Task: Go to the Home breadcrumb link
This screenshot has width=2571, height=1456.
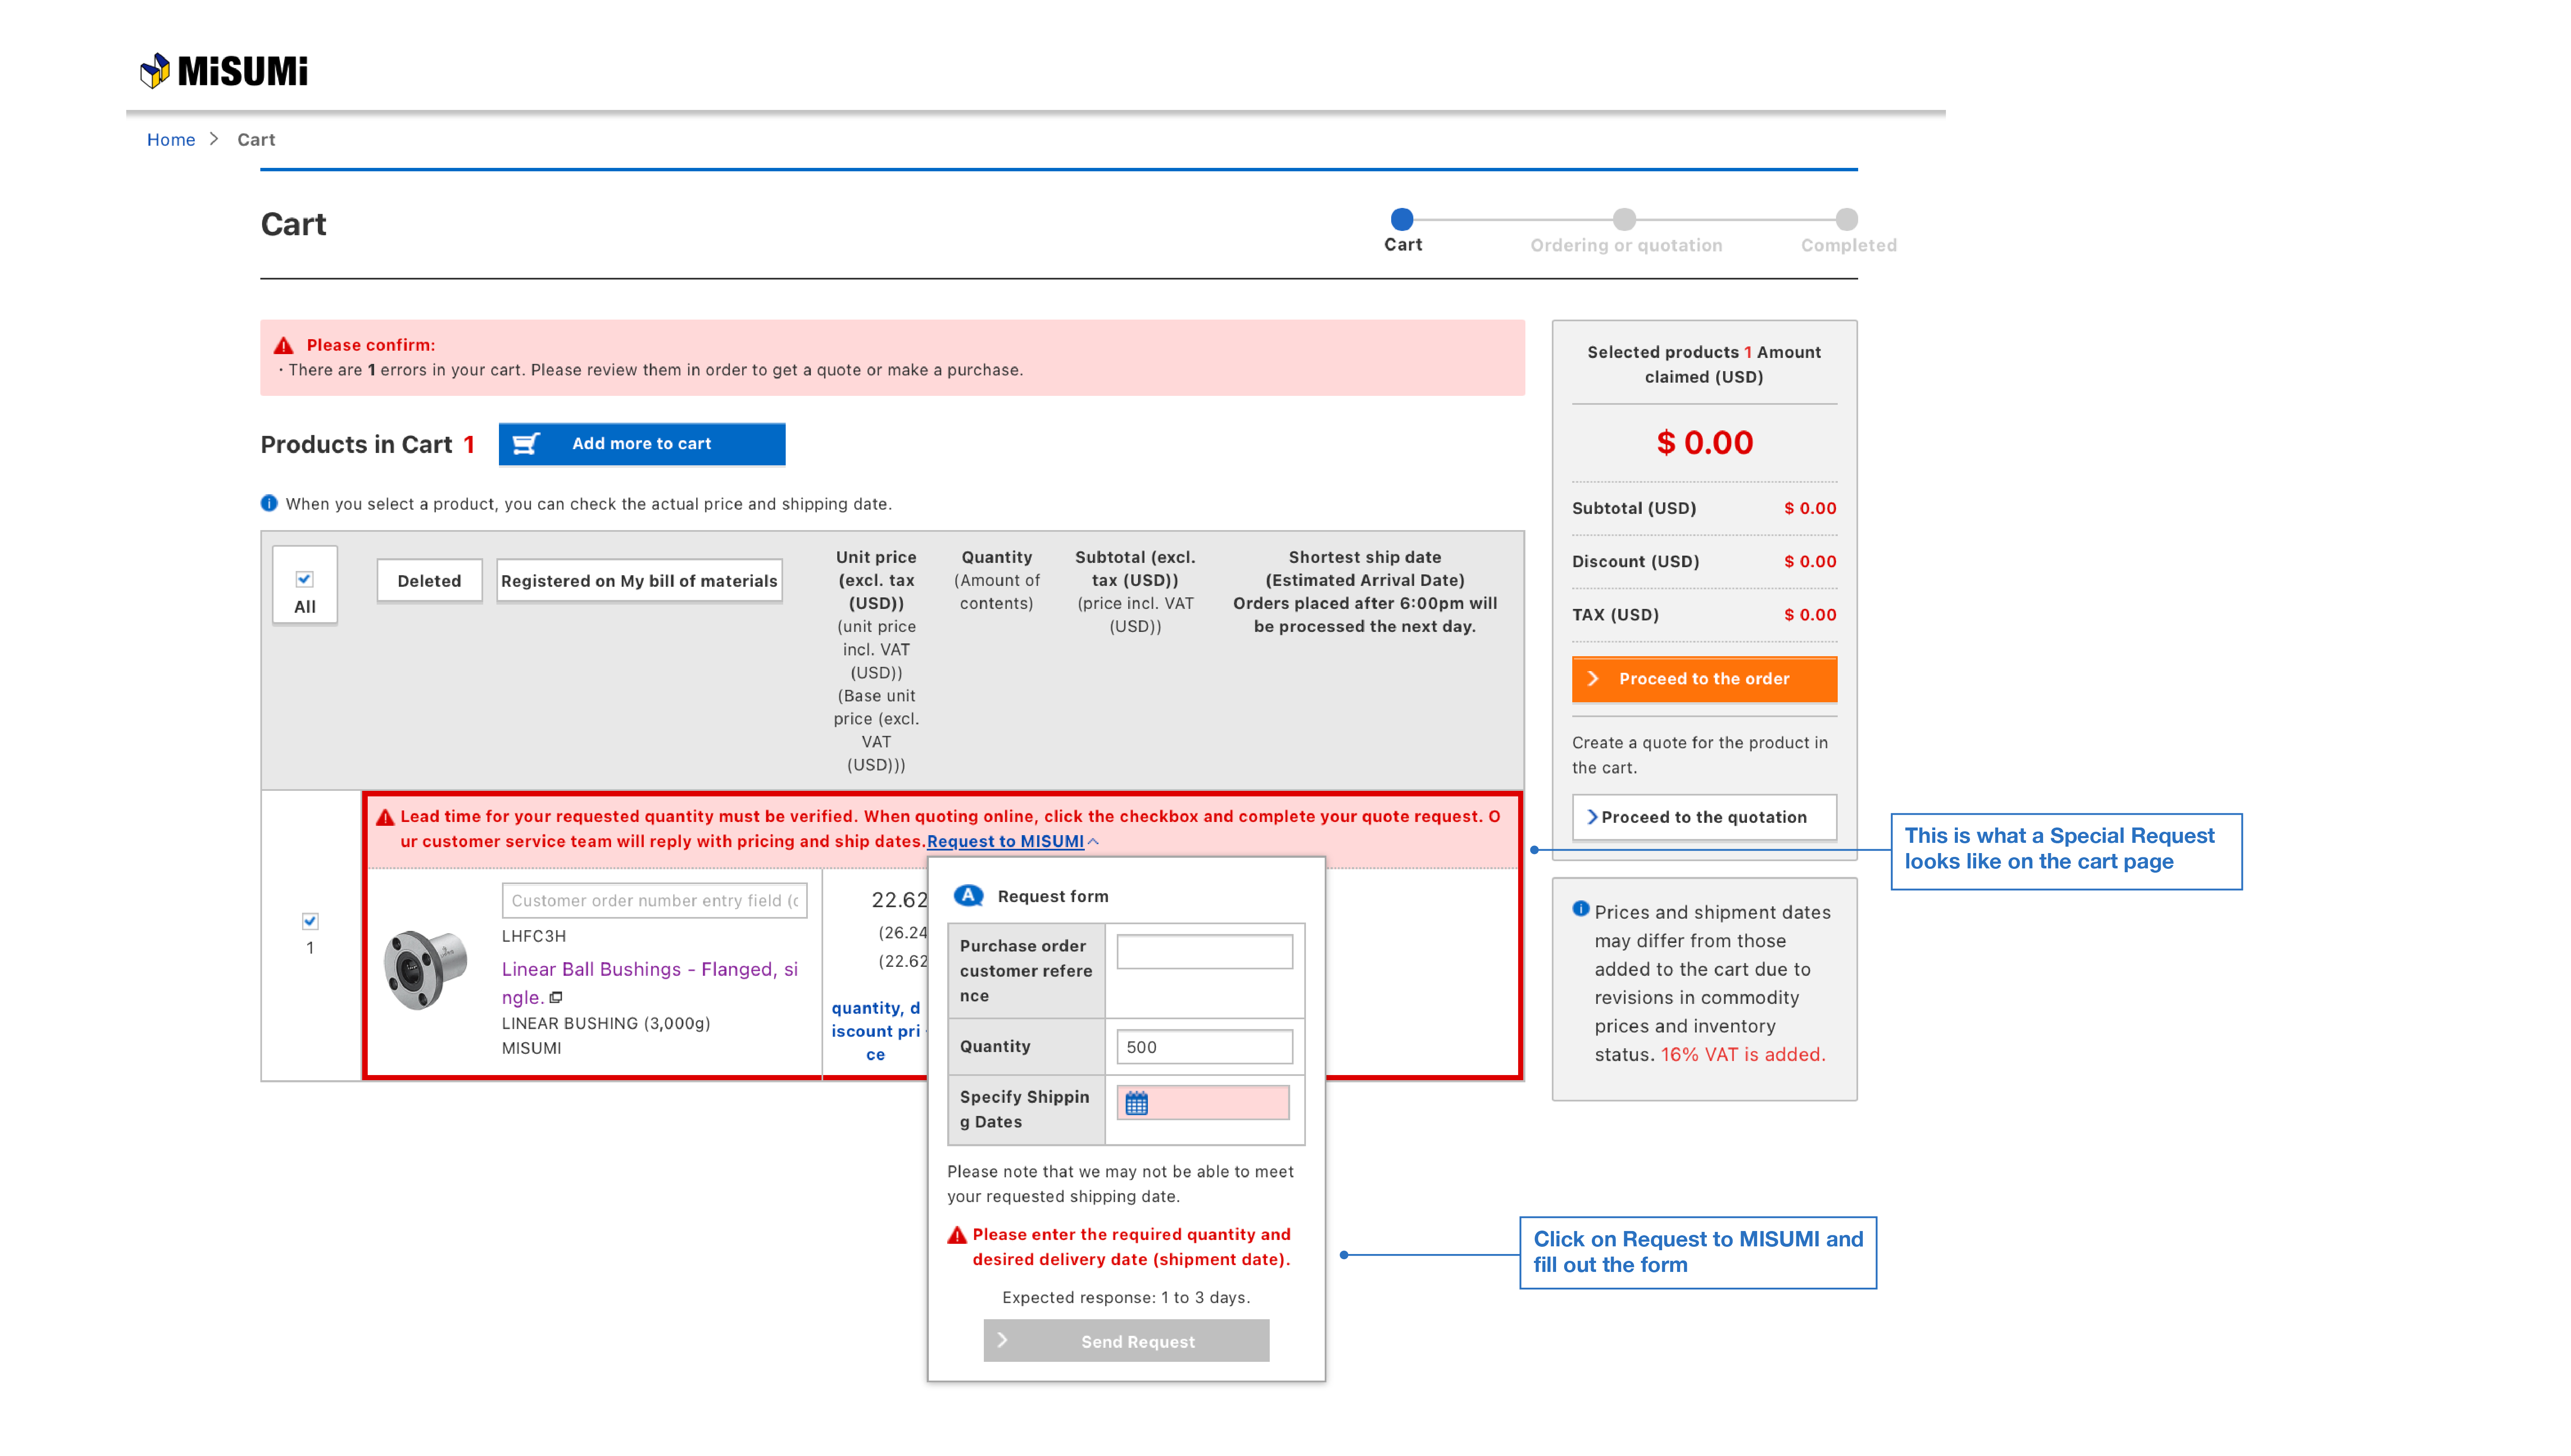Action: click(x=171, y=140)
